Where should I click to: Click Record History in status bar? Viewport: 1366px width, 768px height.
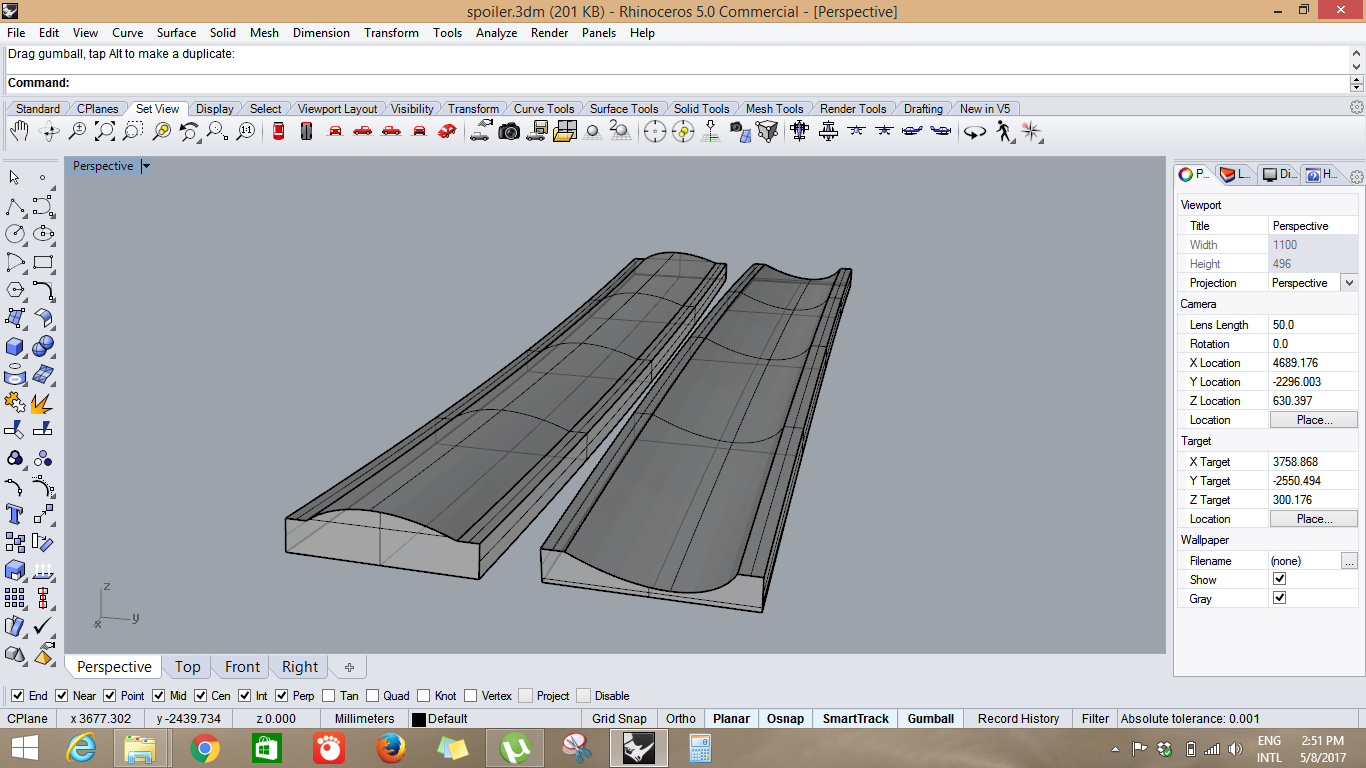coord(1018,718)
